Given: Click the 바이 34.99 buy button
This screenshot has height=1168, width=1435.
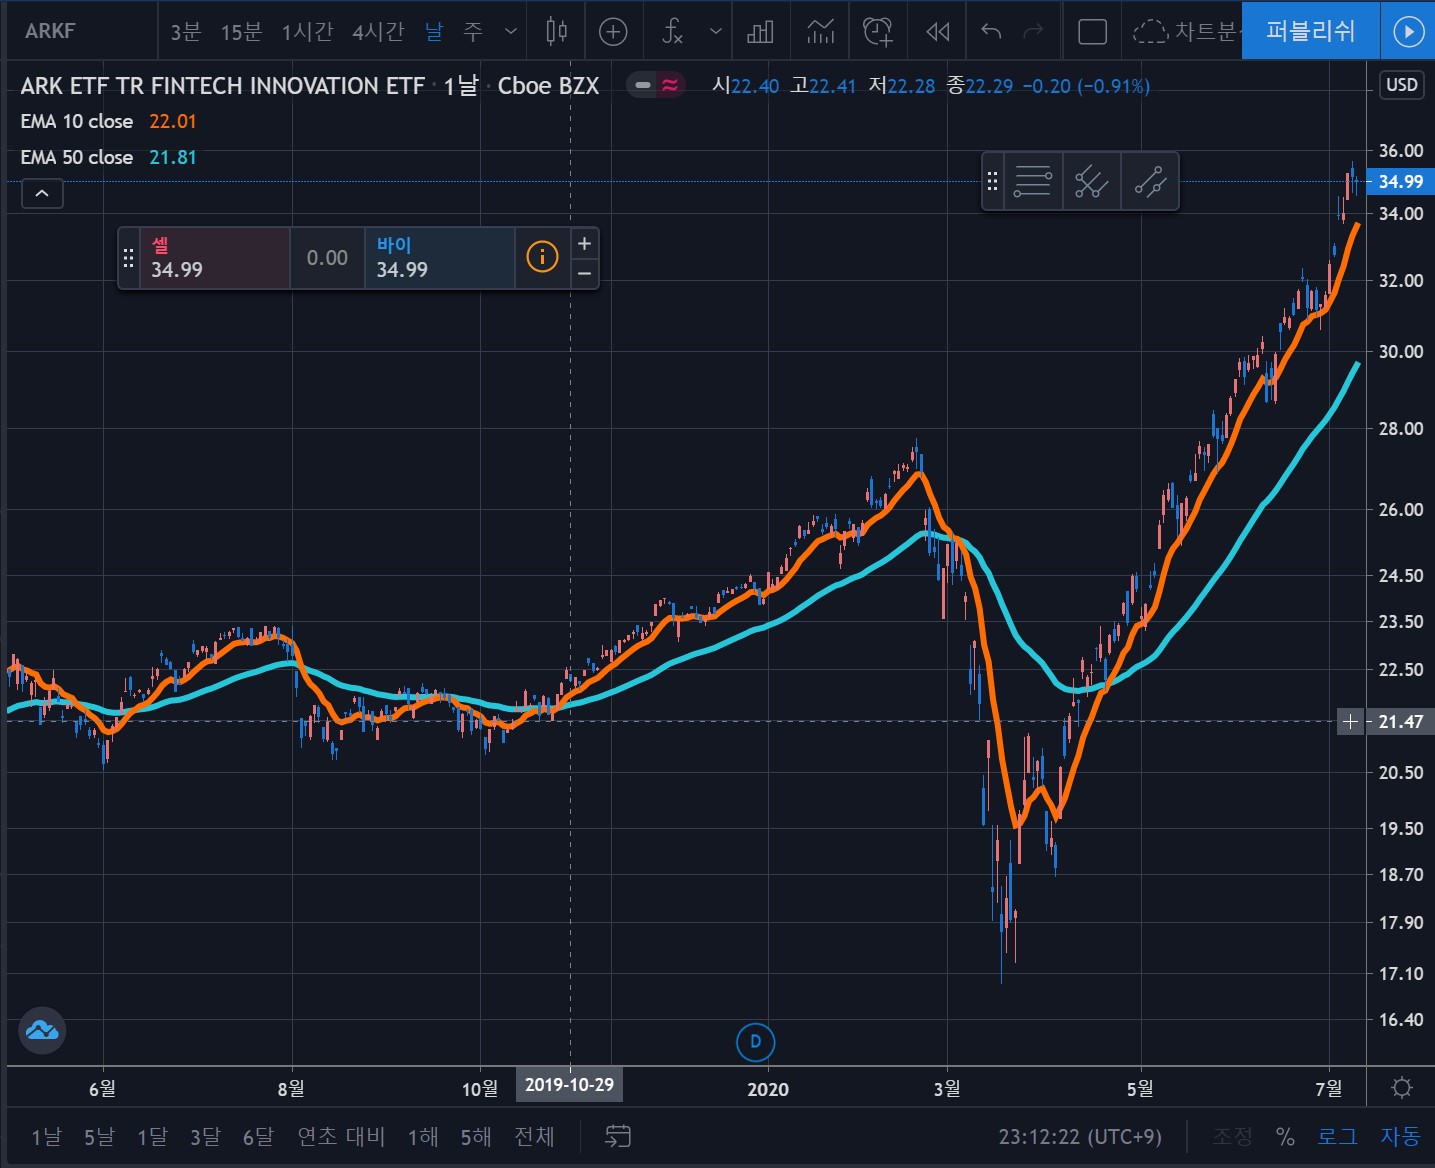Looking at the screenshot, I should 440,258.
